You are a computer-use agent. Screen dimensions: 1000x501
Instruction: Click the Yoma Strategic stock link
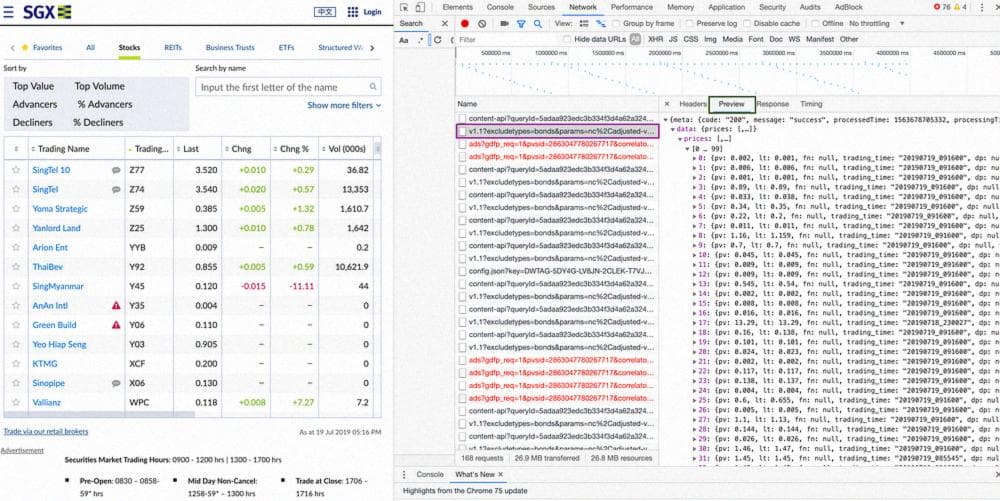click(60, 209)
